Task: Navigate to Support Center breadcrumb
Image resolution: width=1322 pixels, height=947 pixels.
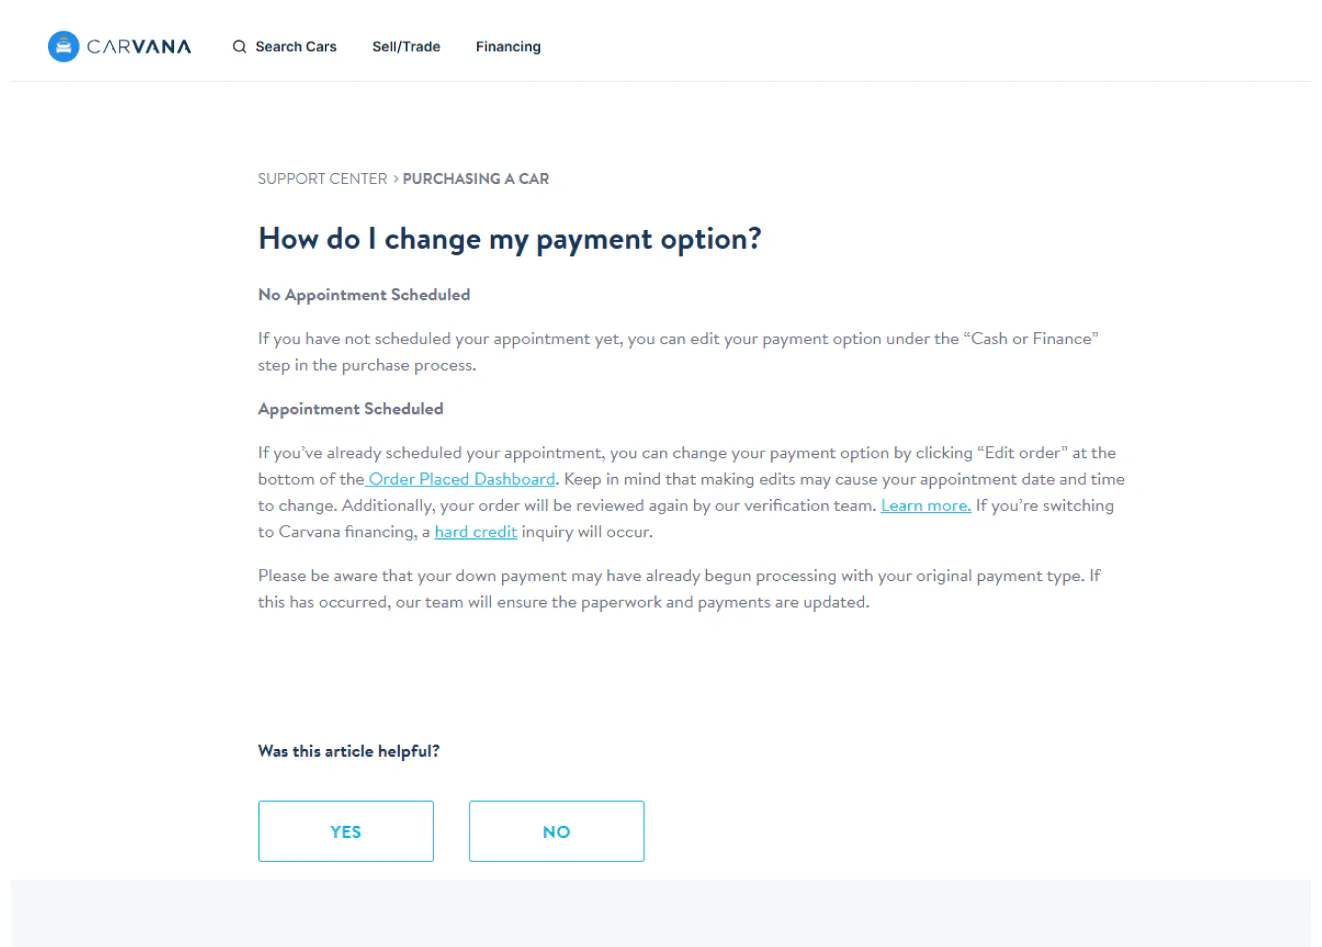Action: (x=322, y=179)
